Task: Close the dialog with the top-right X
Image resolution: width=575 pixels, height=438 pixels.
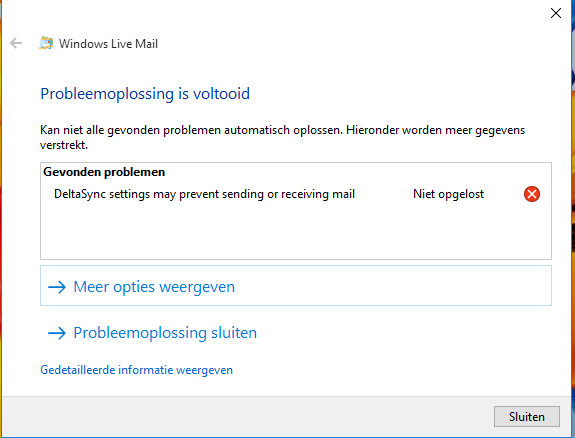Action: coord(556,13)
